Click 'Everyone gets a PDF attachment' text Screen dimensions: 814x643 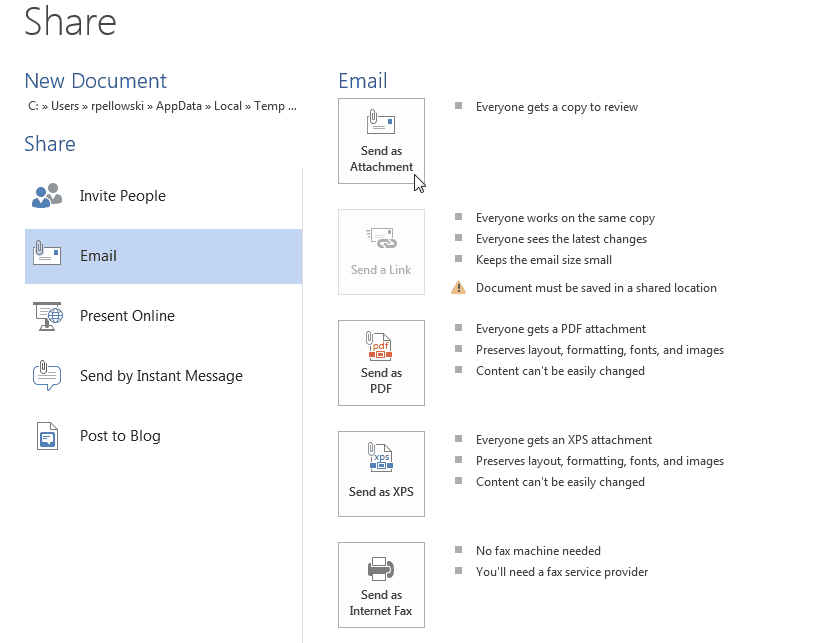click(x=561, y=329)
